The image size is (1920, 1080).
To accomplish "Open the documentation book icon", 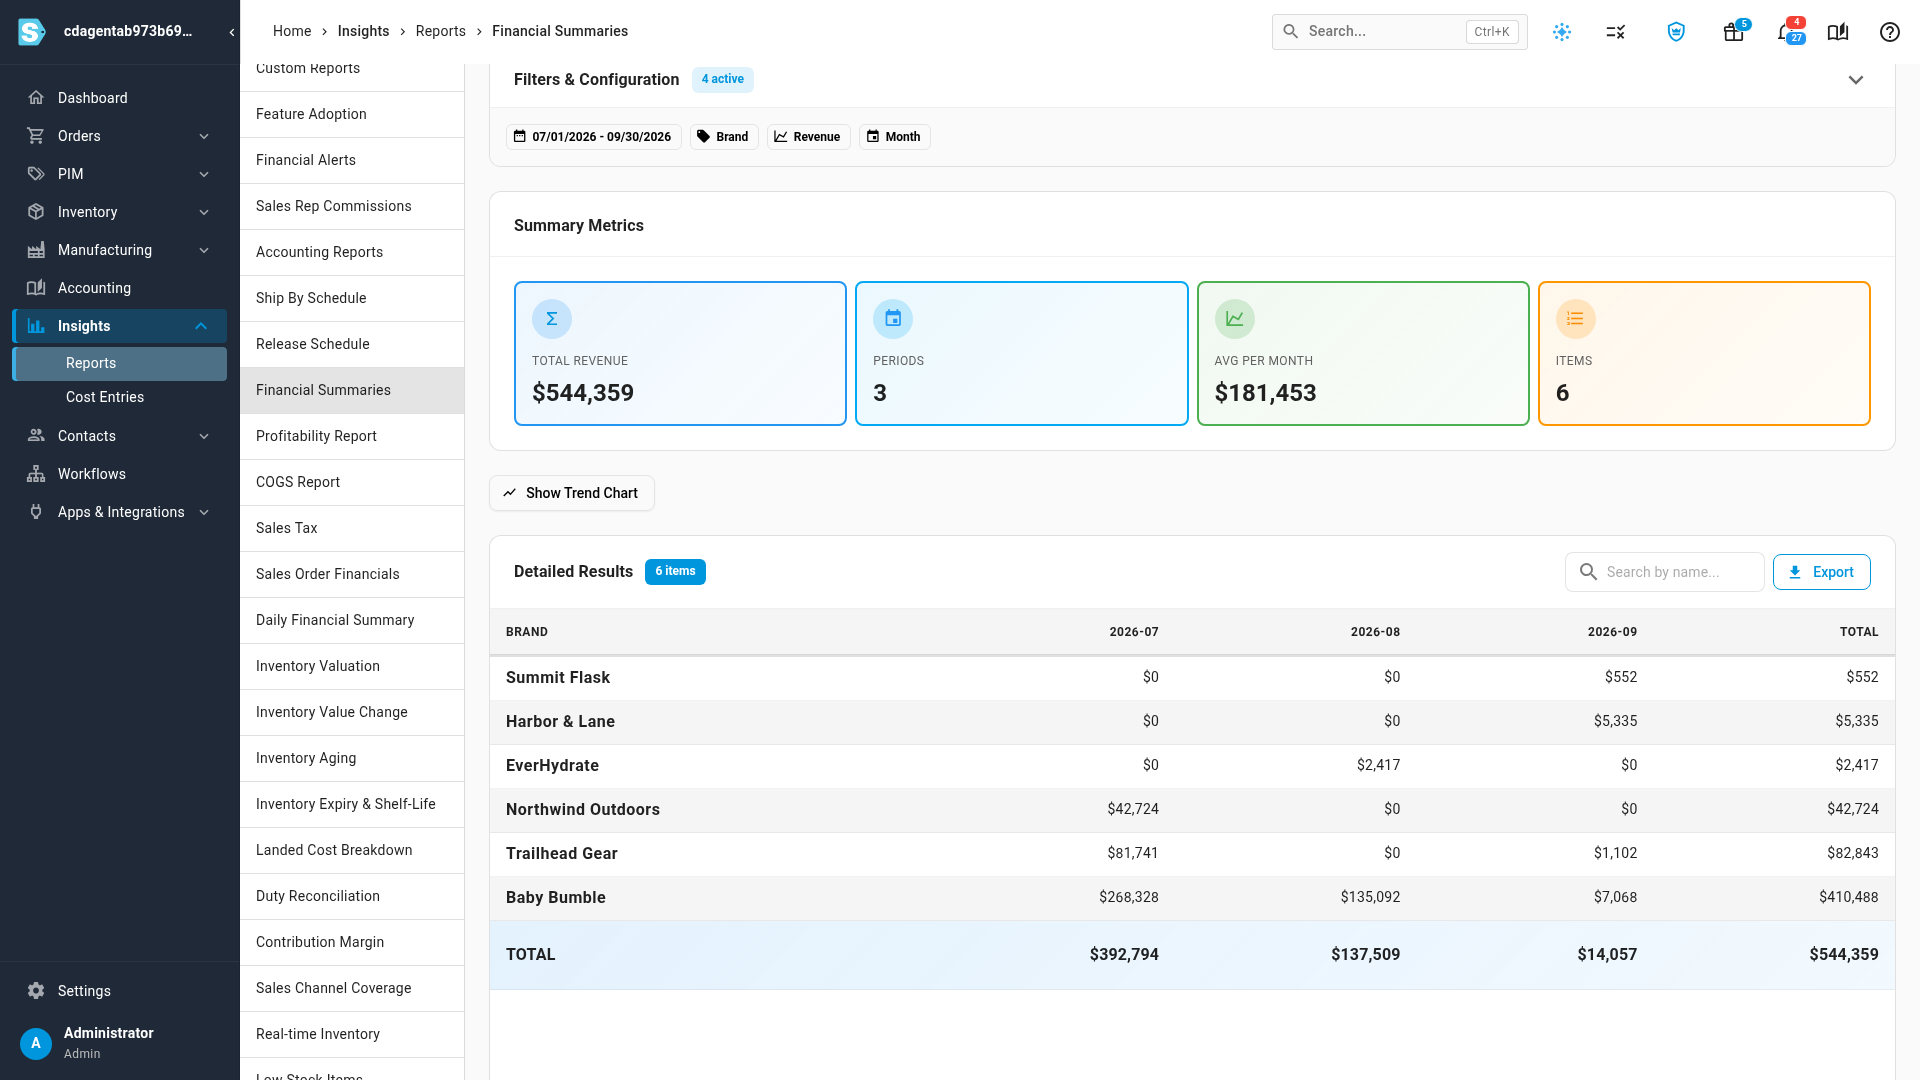I will [1838, 32].
